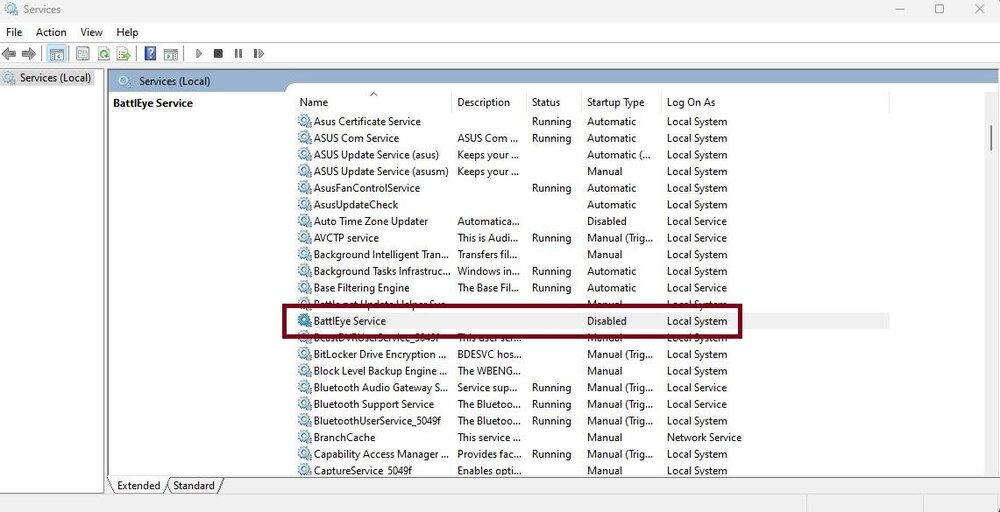Click gear icon beside Auto Time Zone Updater
The image size is (1000, 512).
[305, 221]
